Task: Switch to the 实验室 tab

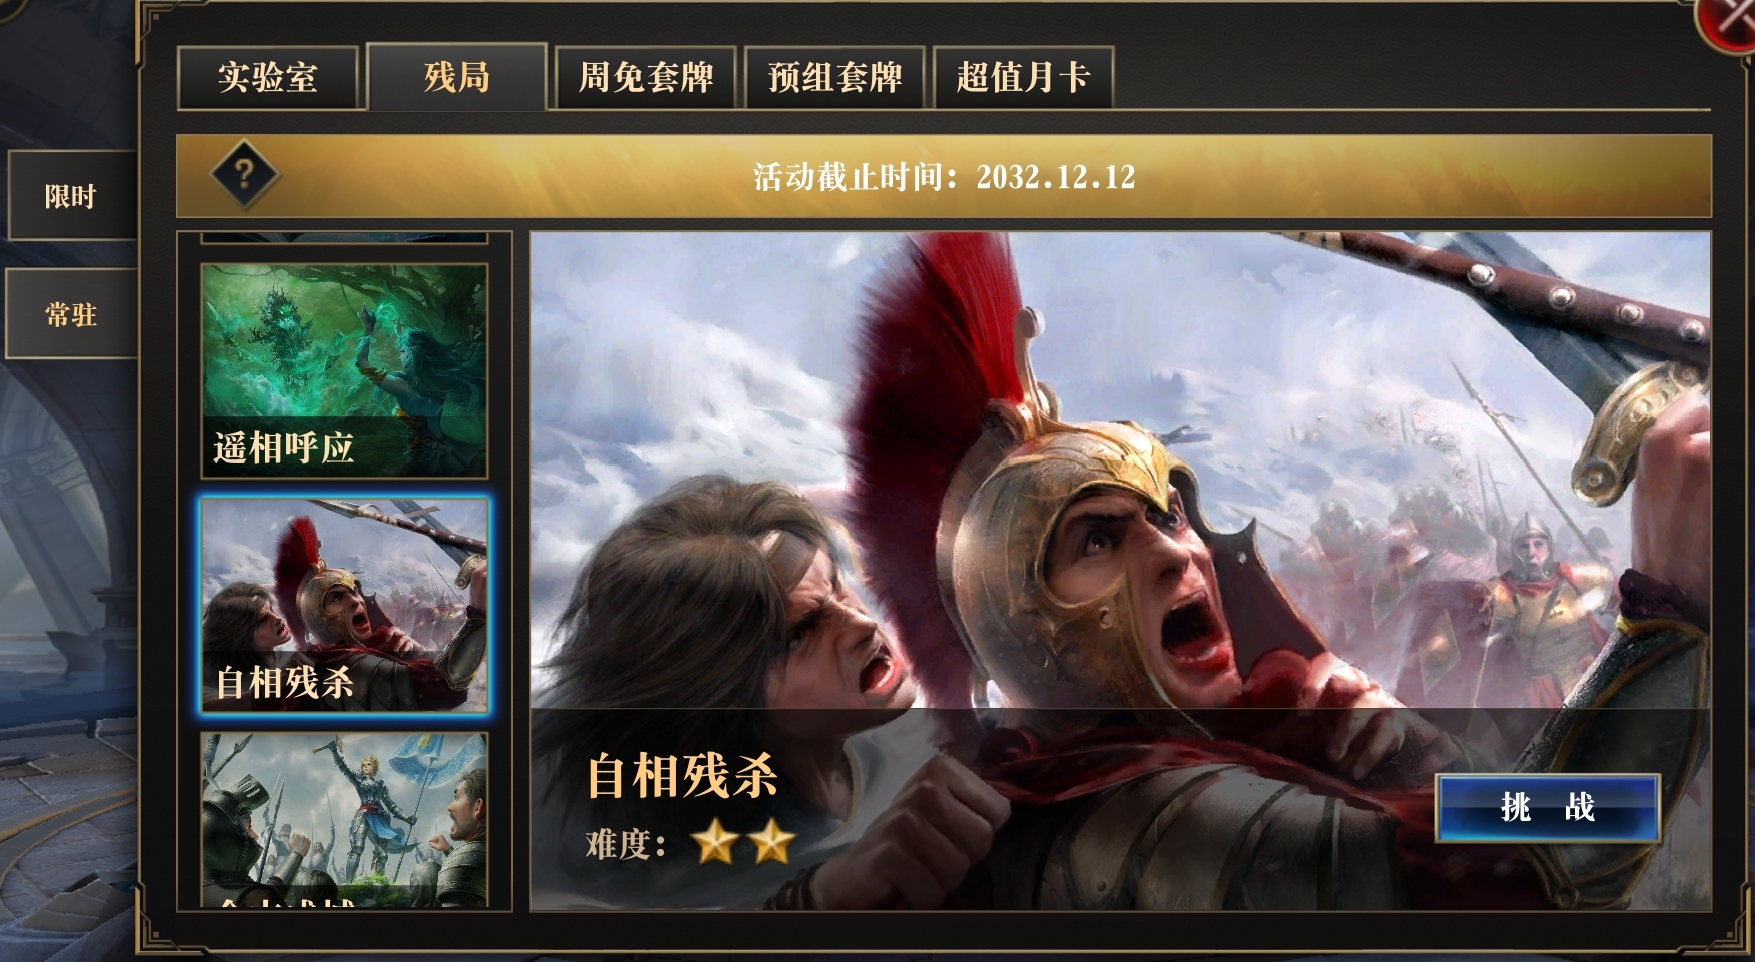Action: click(267, 77)
